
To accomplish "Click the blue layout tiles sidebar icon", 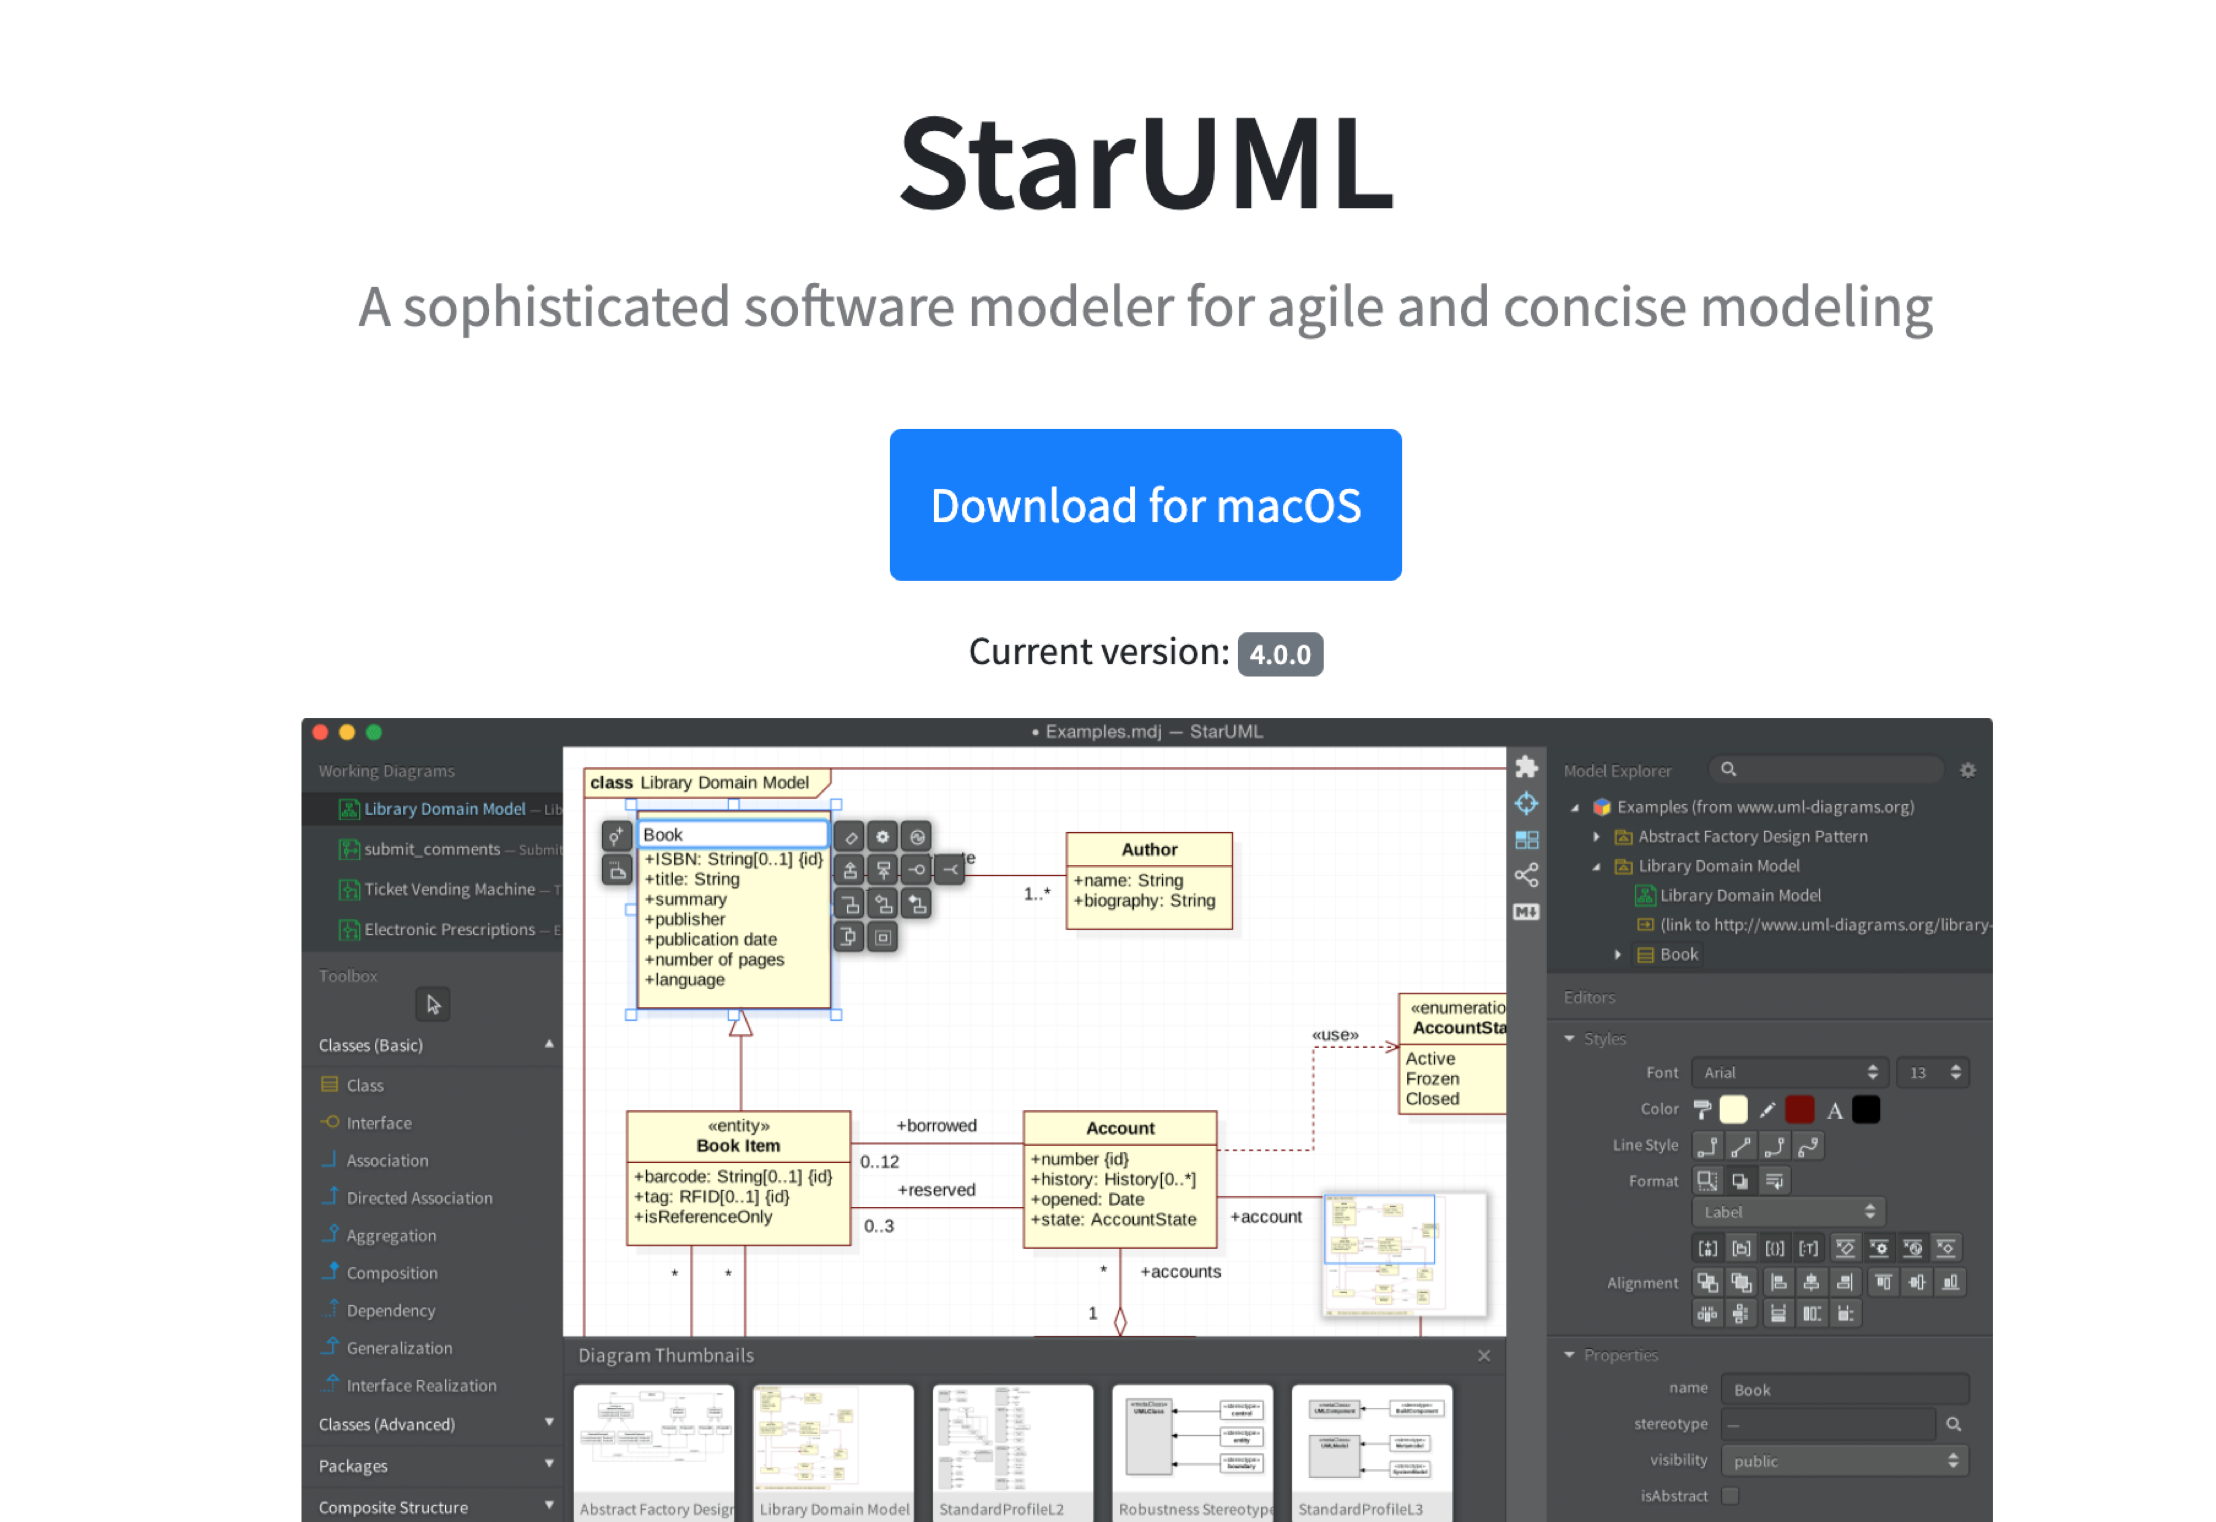I will (x=1526, y=840).
